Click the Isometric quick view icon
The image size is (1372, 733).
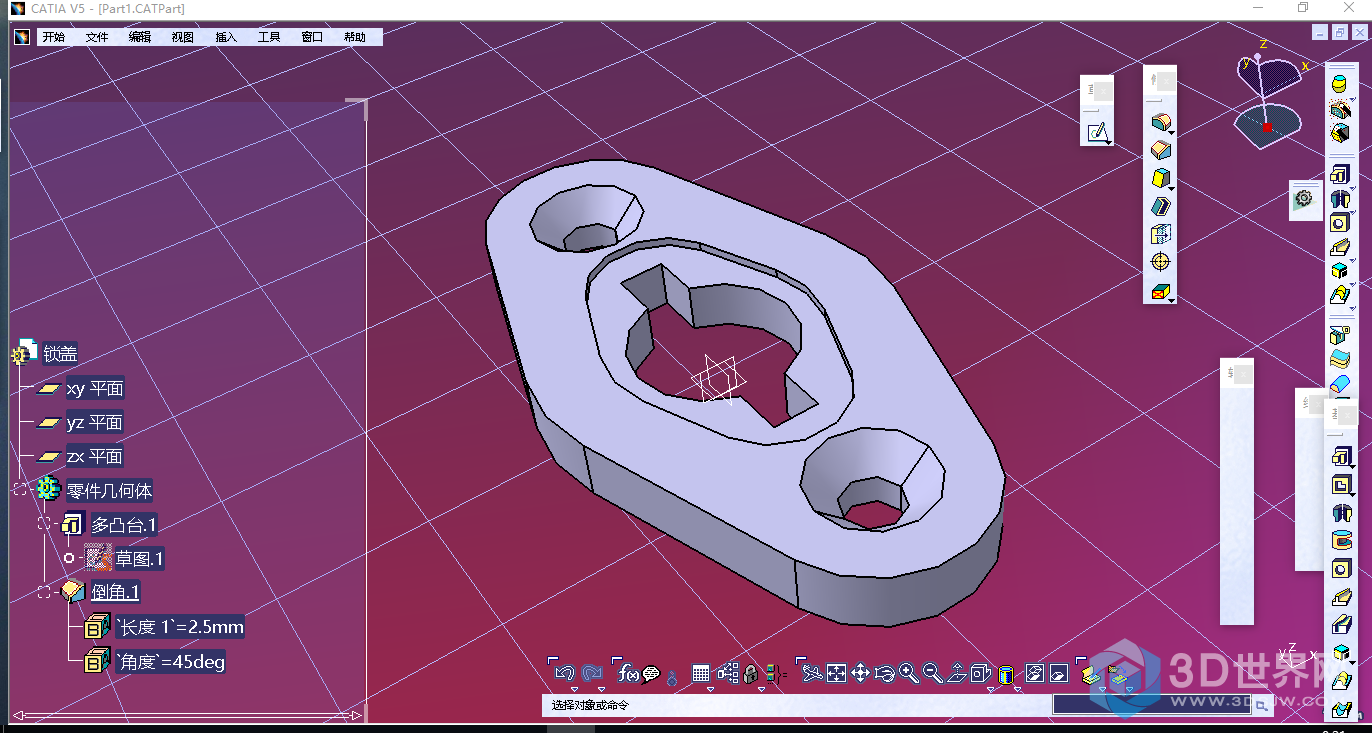coord(980,673)
